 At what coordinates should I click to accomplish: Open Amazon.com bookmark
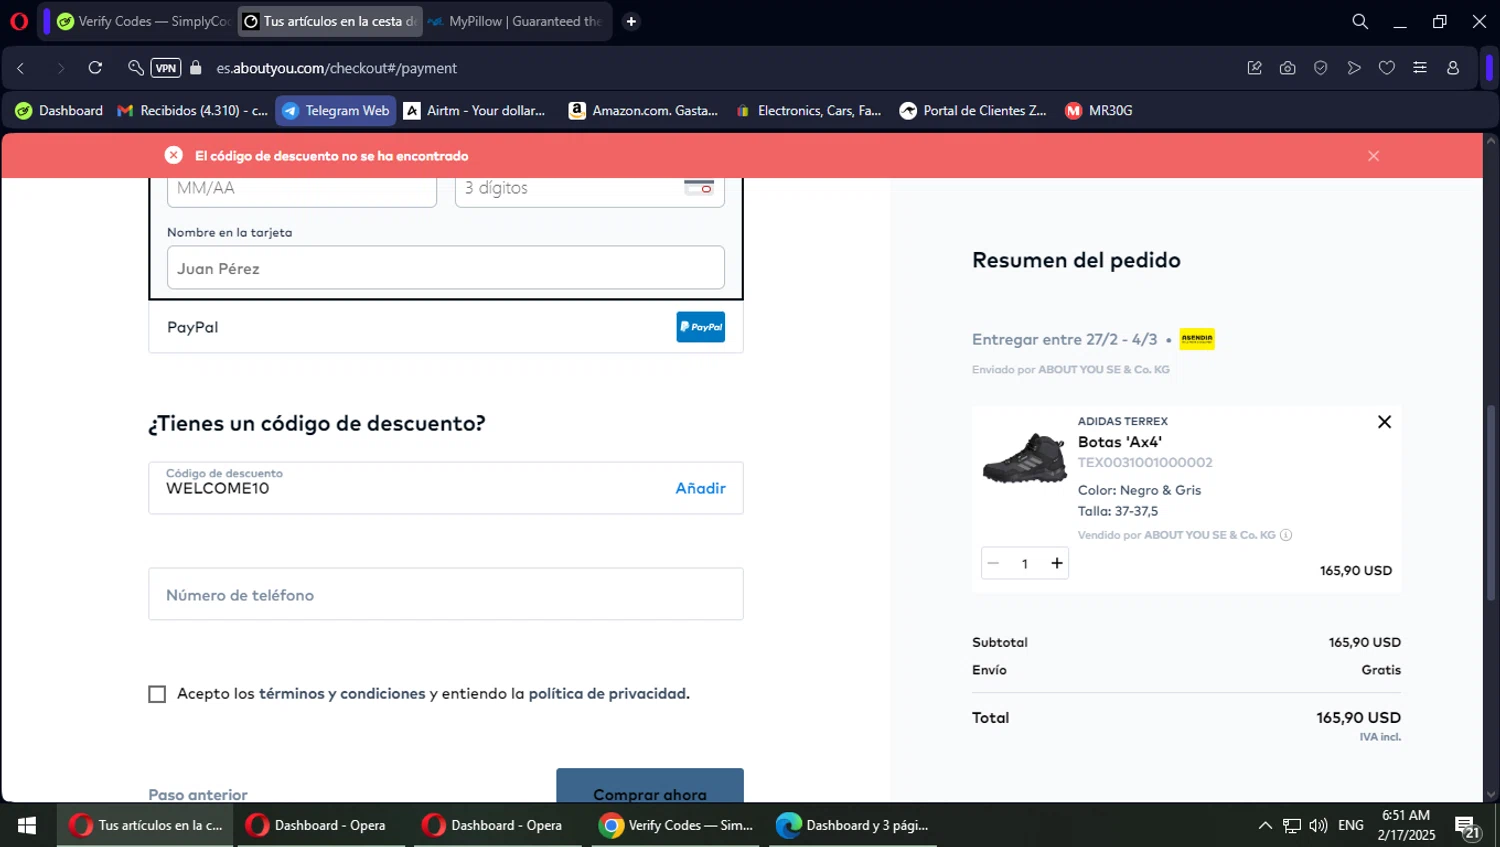(x=643, y=111)
